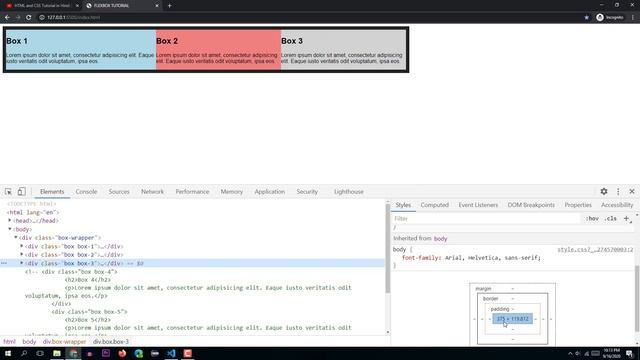640x360 pixels.
Task: Open Firefox from the taskbar
Action: click(122, 353)
